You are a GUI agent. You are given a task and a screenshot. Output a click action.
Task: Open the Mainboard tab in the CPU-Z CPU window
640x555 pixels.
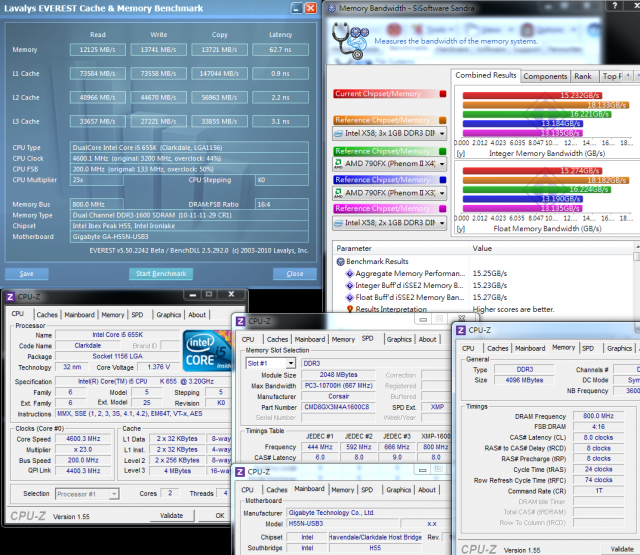point(80,315)
